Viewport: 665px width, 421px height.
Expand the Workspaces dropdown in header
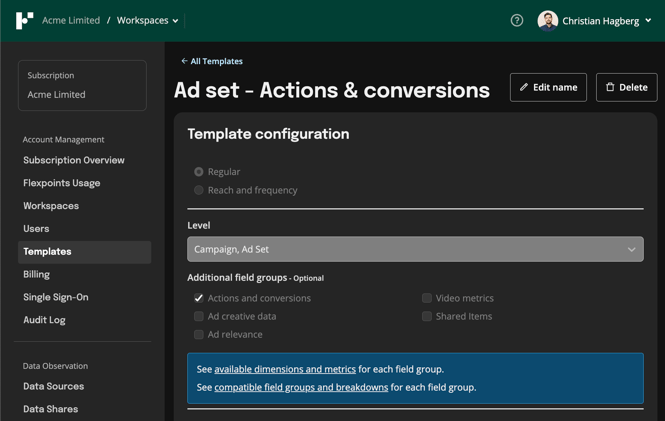(x=148, y=20)
